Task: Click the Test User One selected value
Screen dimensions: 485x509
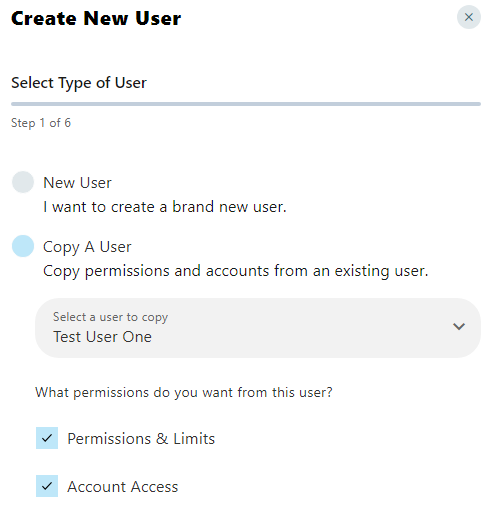Action: 102,337
